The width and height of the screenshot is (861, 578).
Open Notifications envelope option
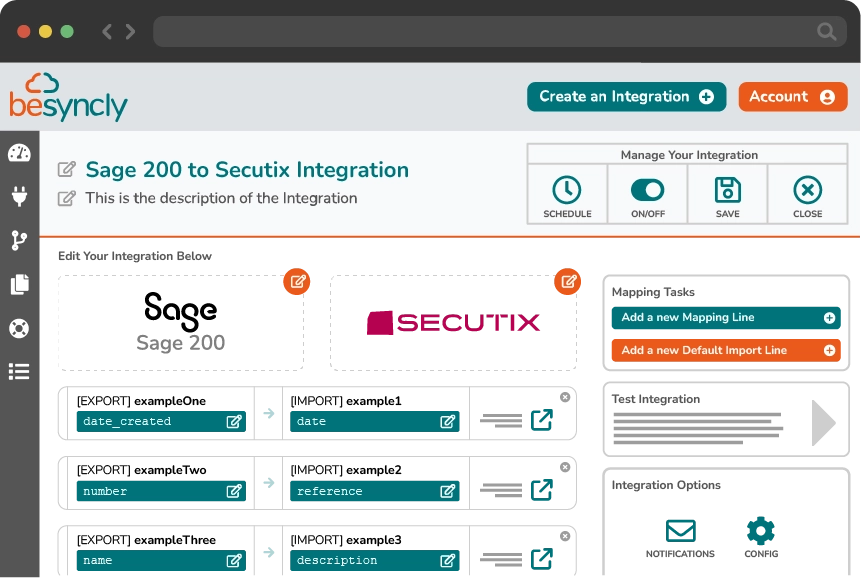click(x=680, y=531)
